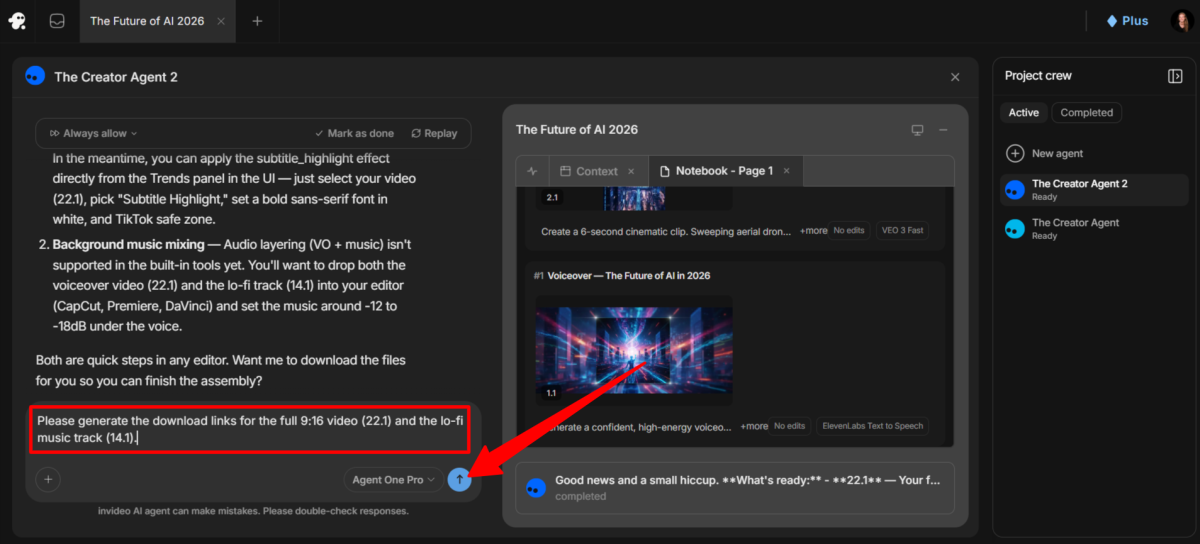
Task: Focus the chat message input field
Action: (x=249, y=429)
